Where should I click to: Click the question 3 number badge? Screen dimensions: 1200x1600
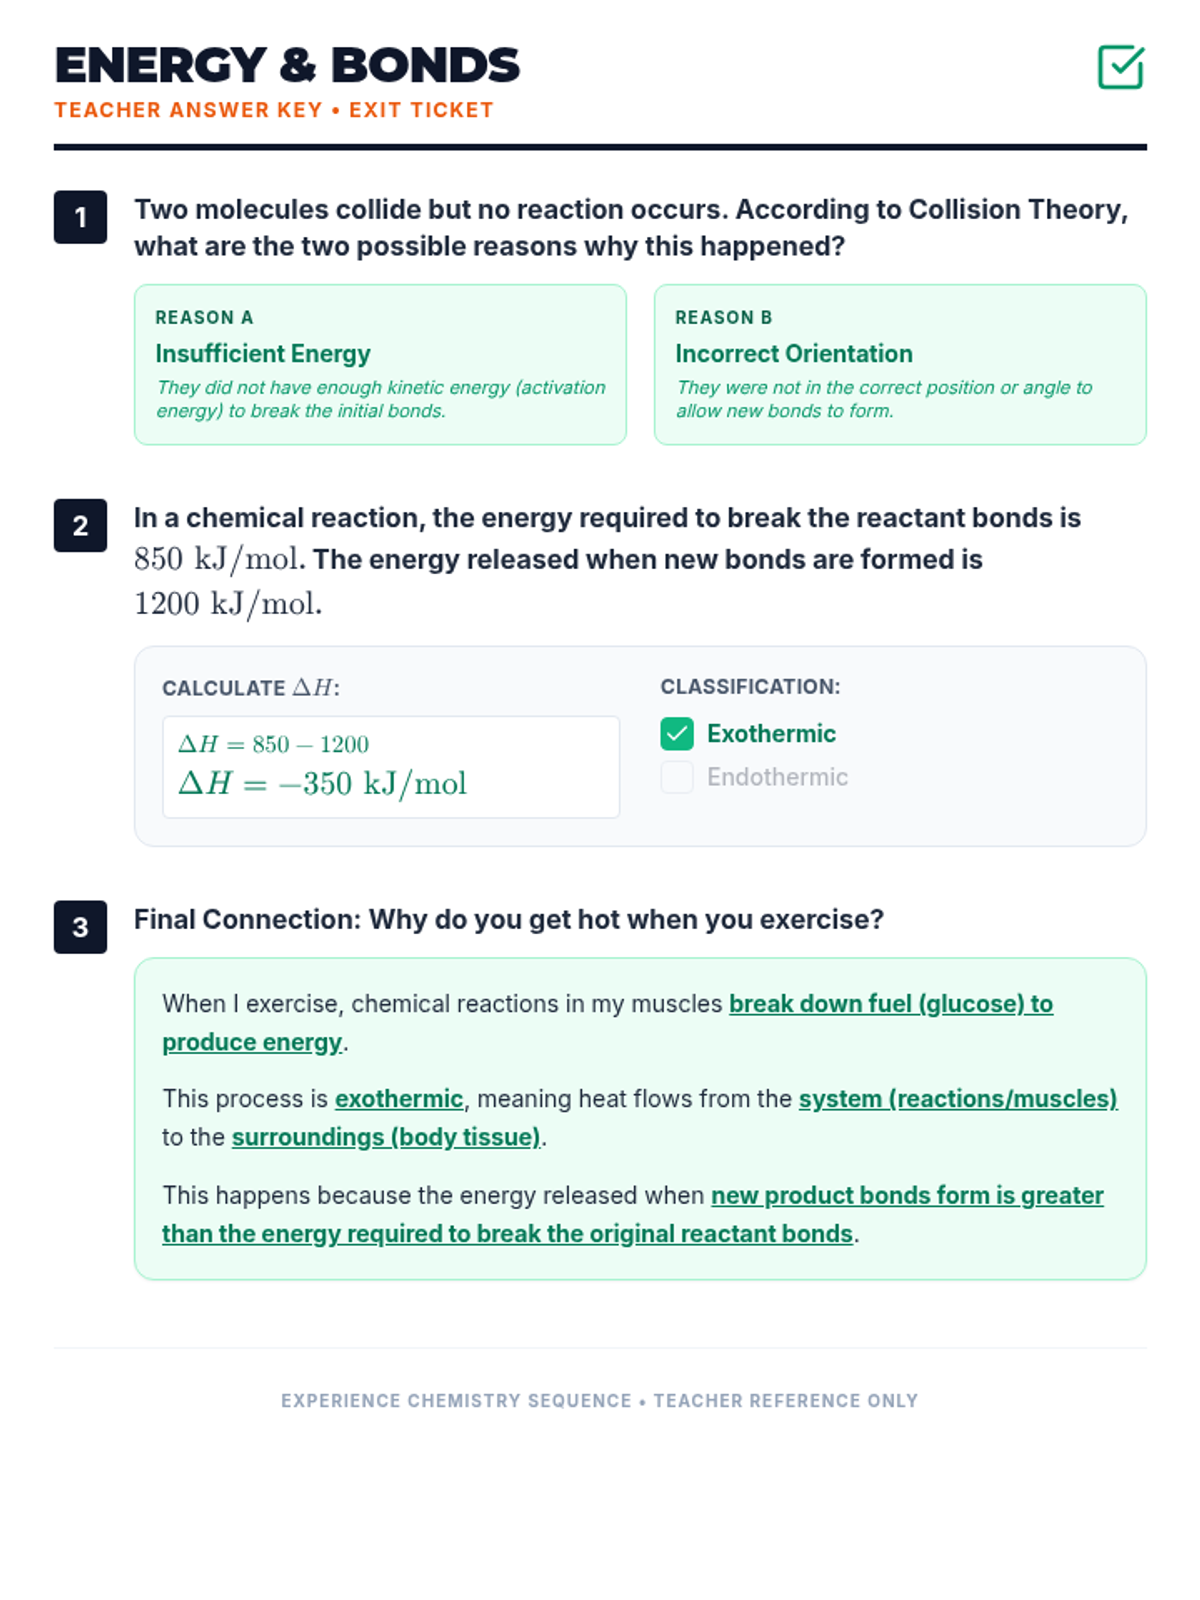(80, 927)
